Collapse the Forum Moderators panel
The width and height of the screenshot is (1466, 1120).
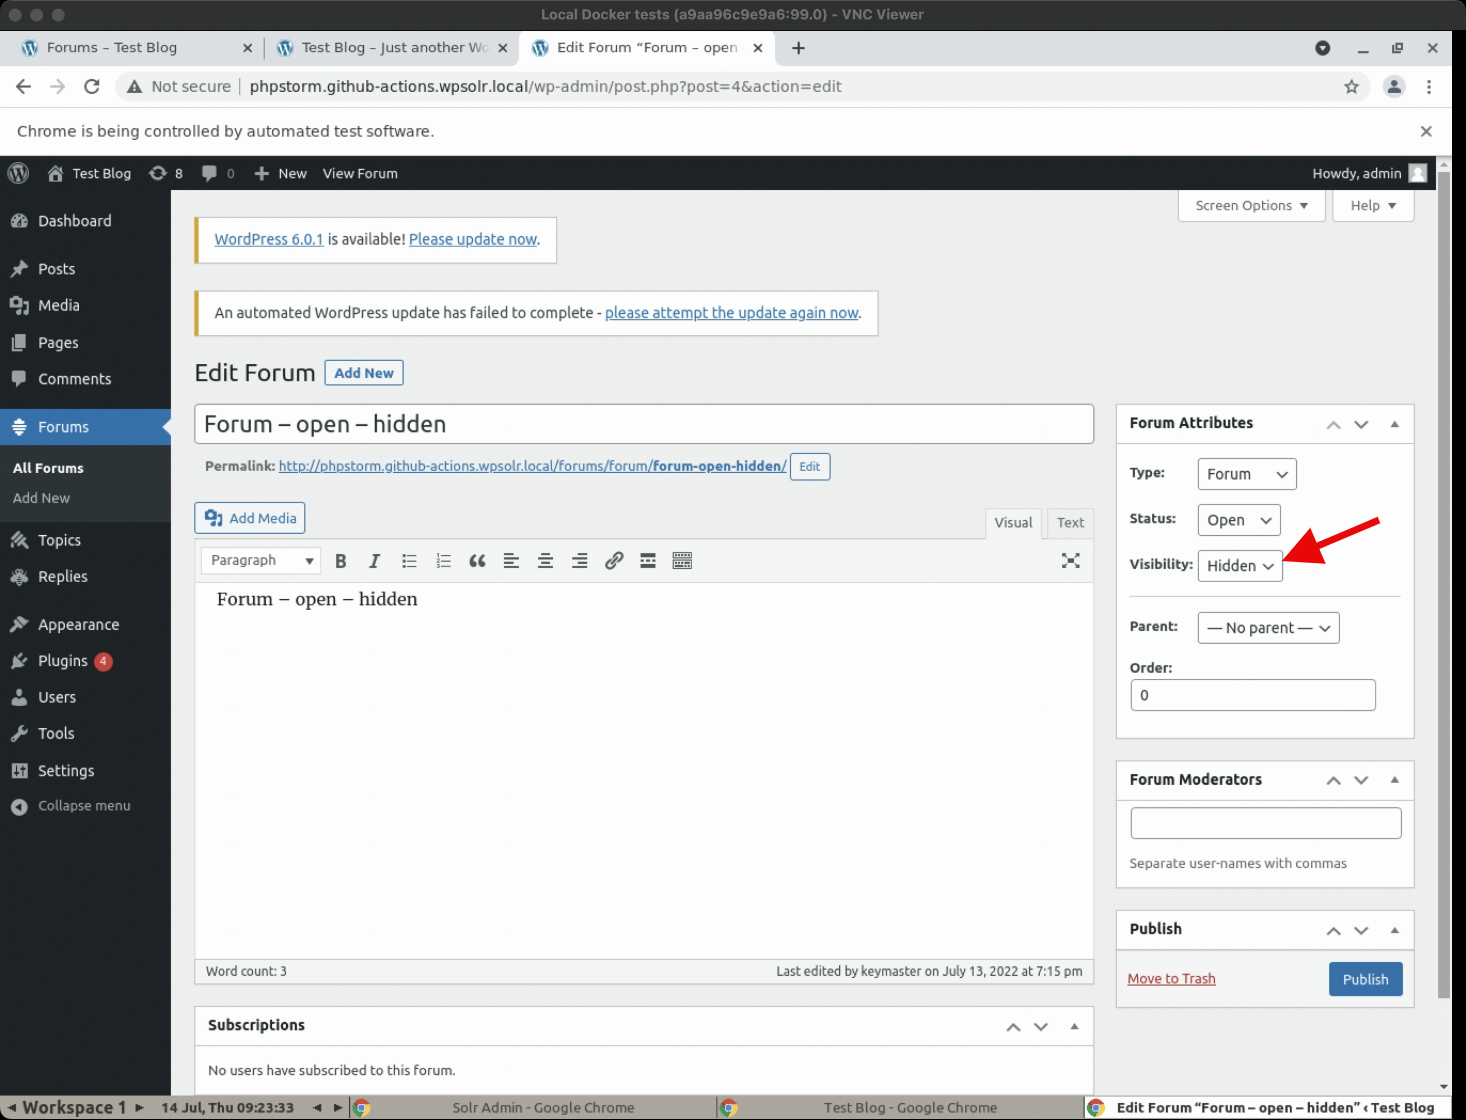click(x=1394, y=780)
